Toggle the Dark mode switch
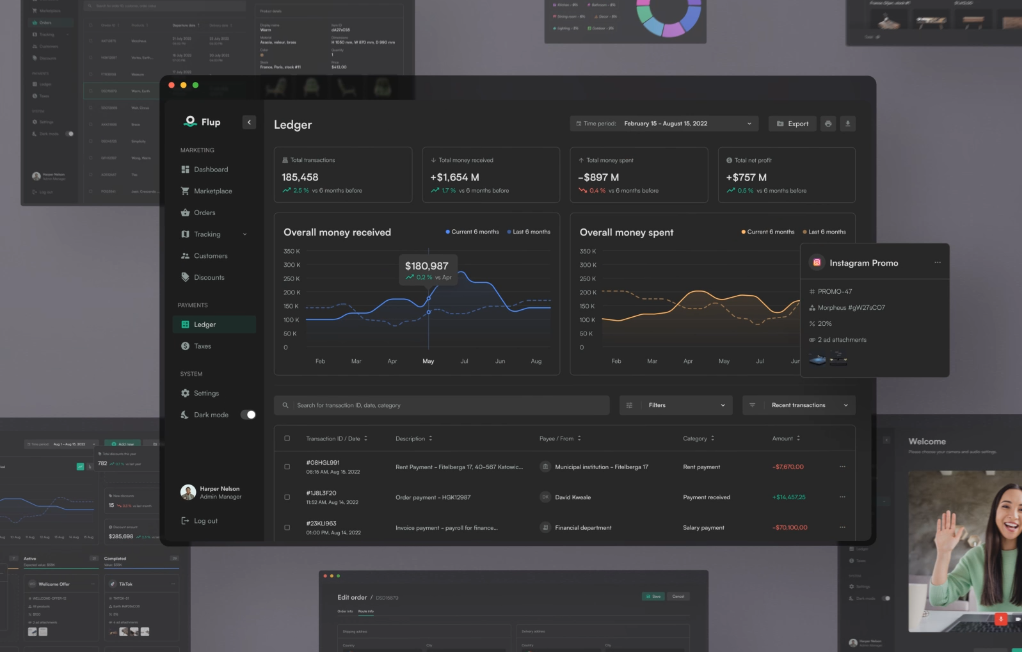The image size is (1022, 652). (248, 414)
